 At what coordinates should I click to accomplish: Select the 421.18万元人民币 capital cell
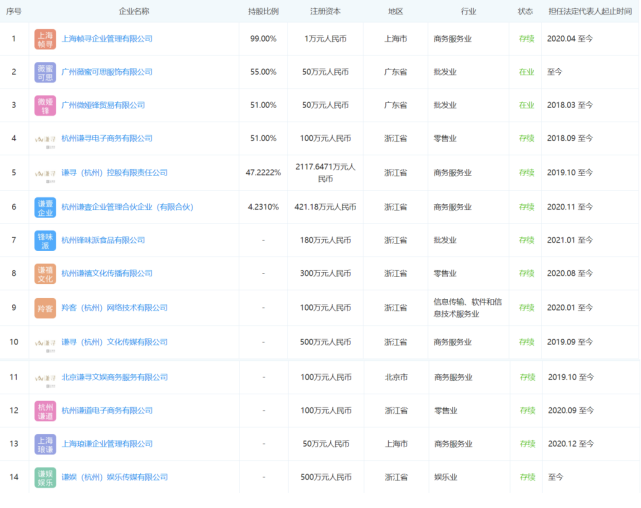[x=325, y=207]
